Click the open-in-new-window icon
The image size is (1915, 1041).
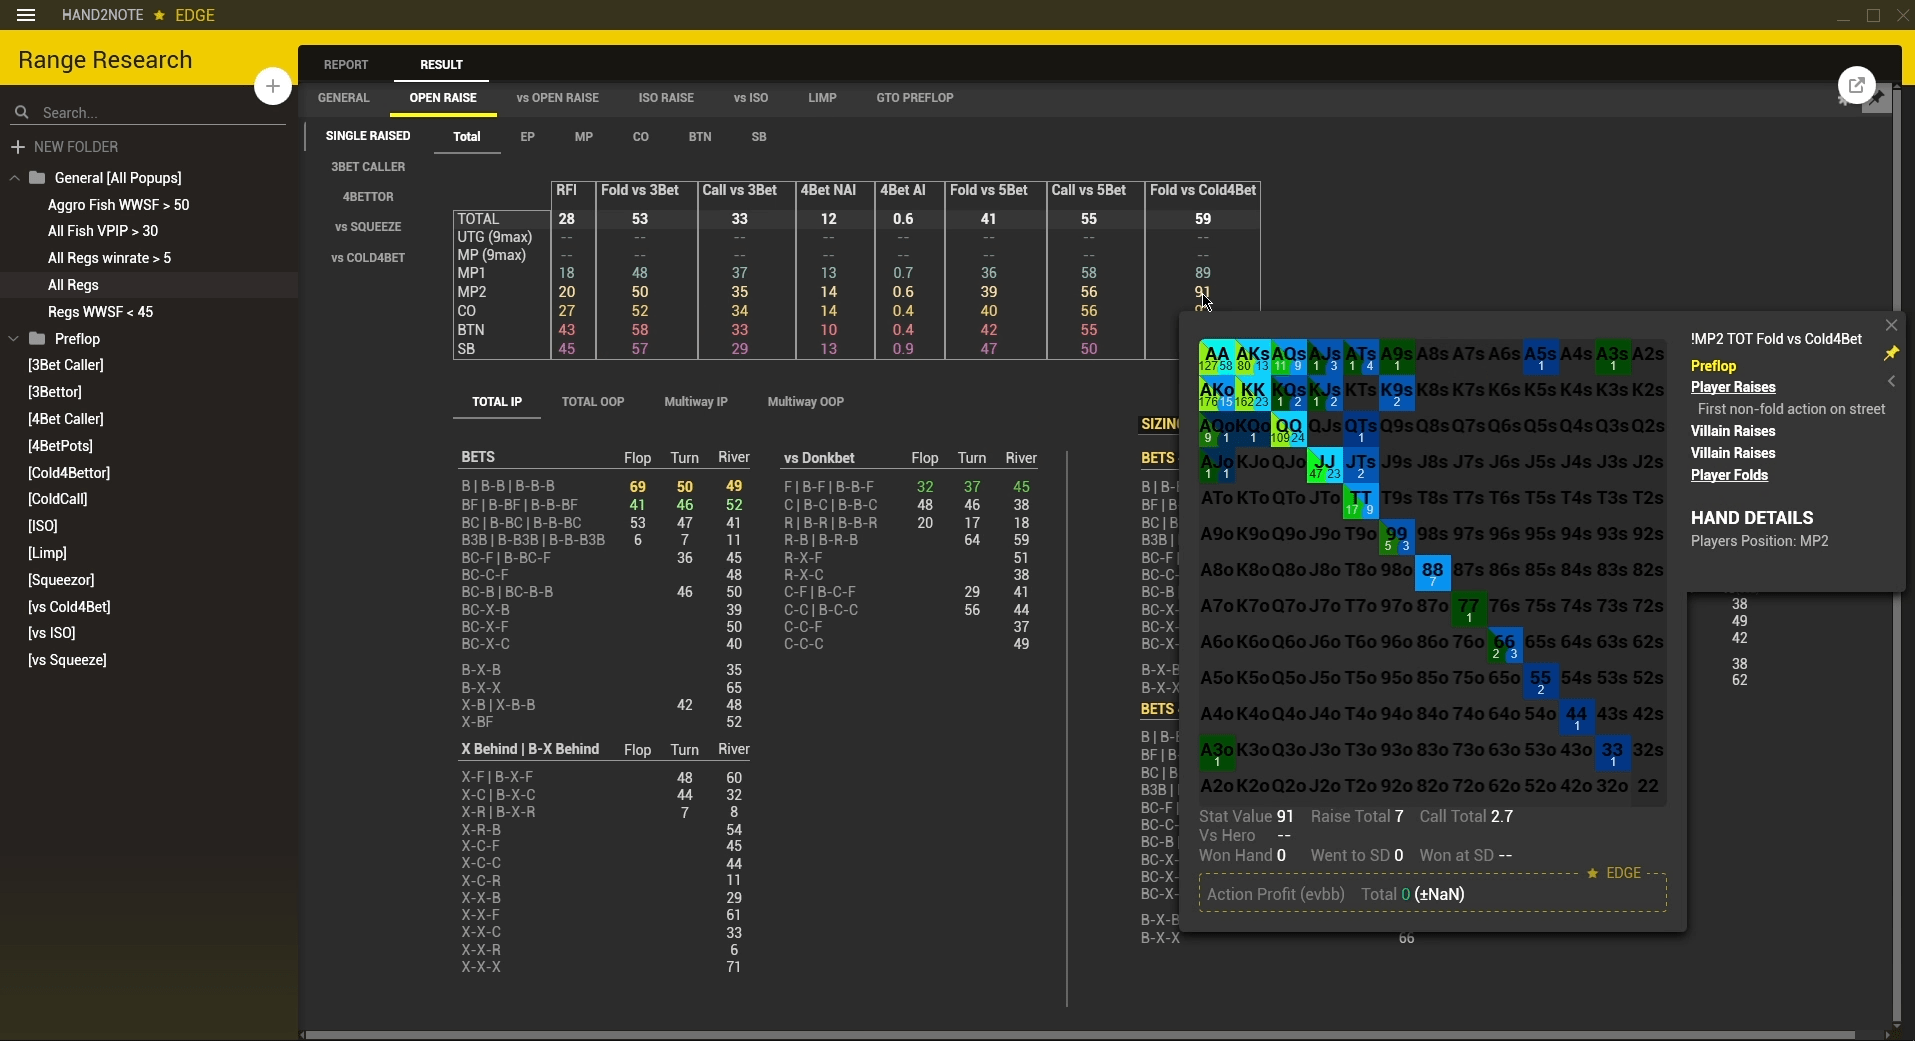click(1856, 86)
